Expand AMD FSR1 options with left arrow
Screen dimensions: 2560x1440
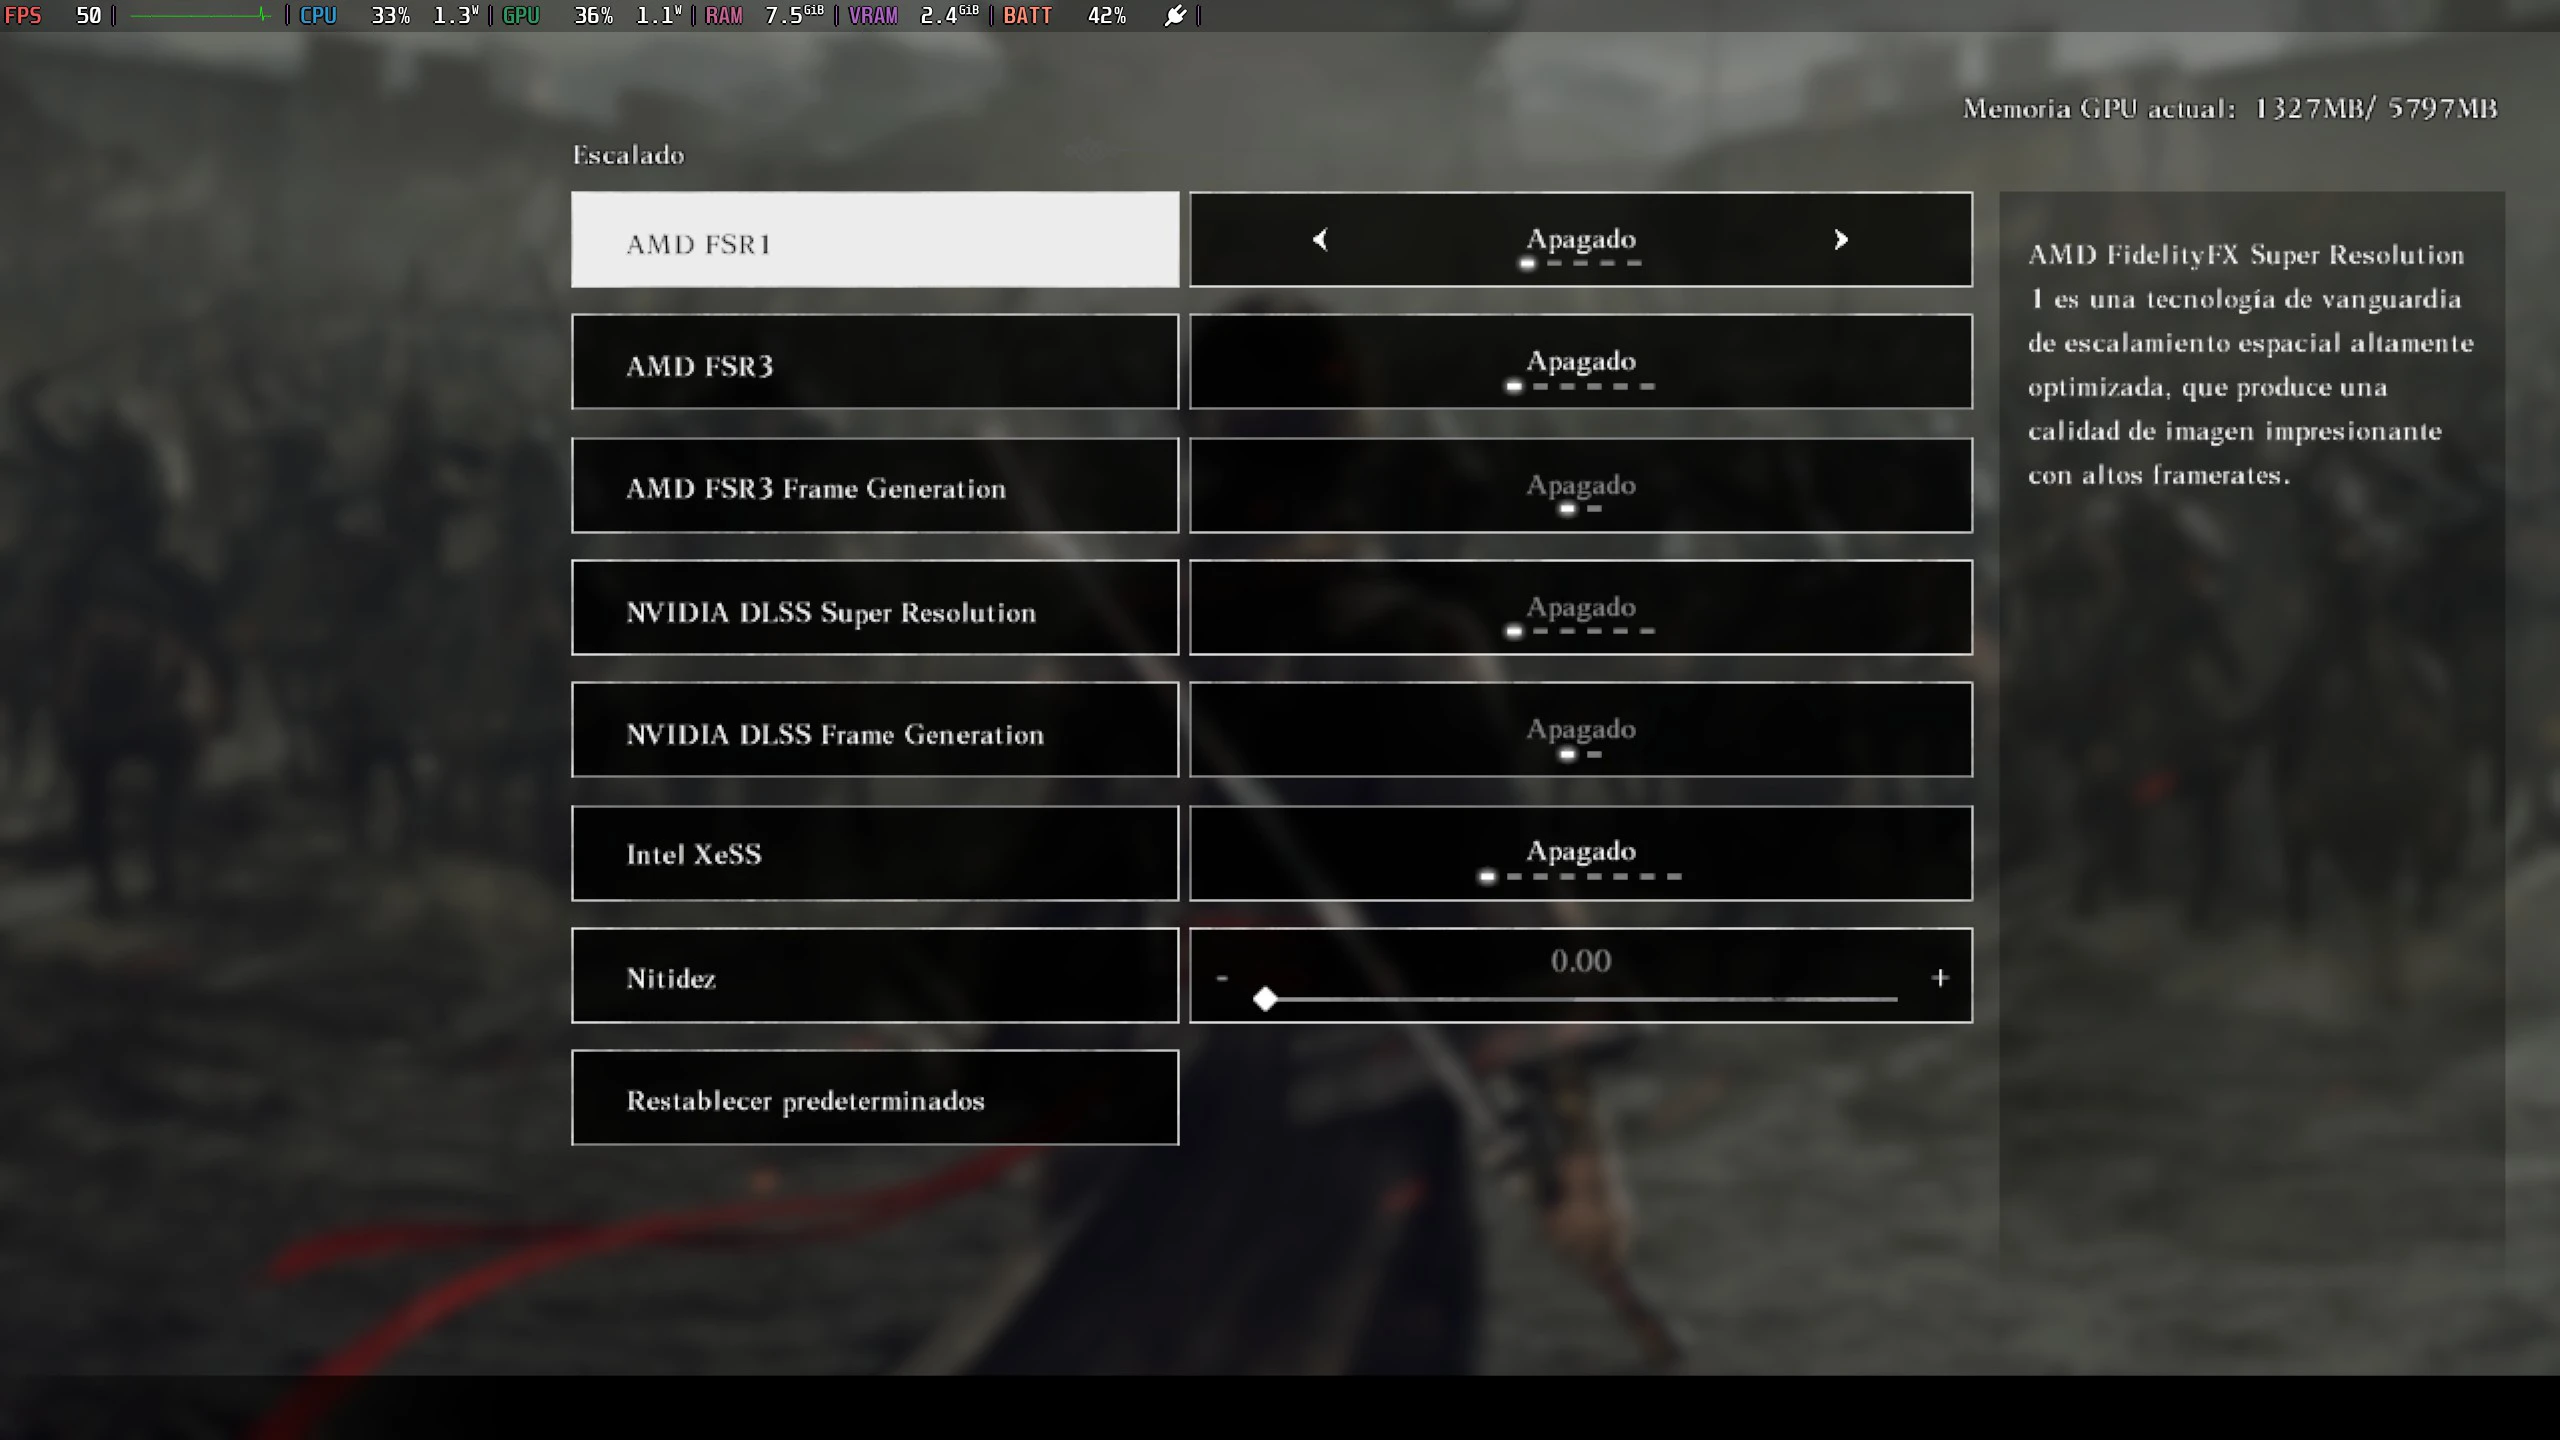coord(1319,237)
